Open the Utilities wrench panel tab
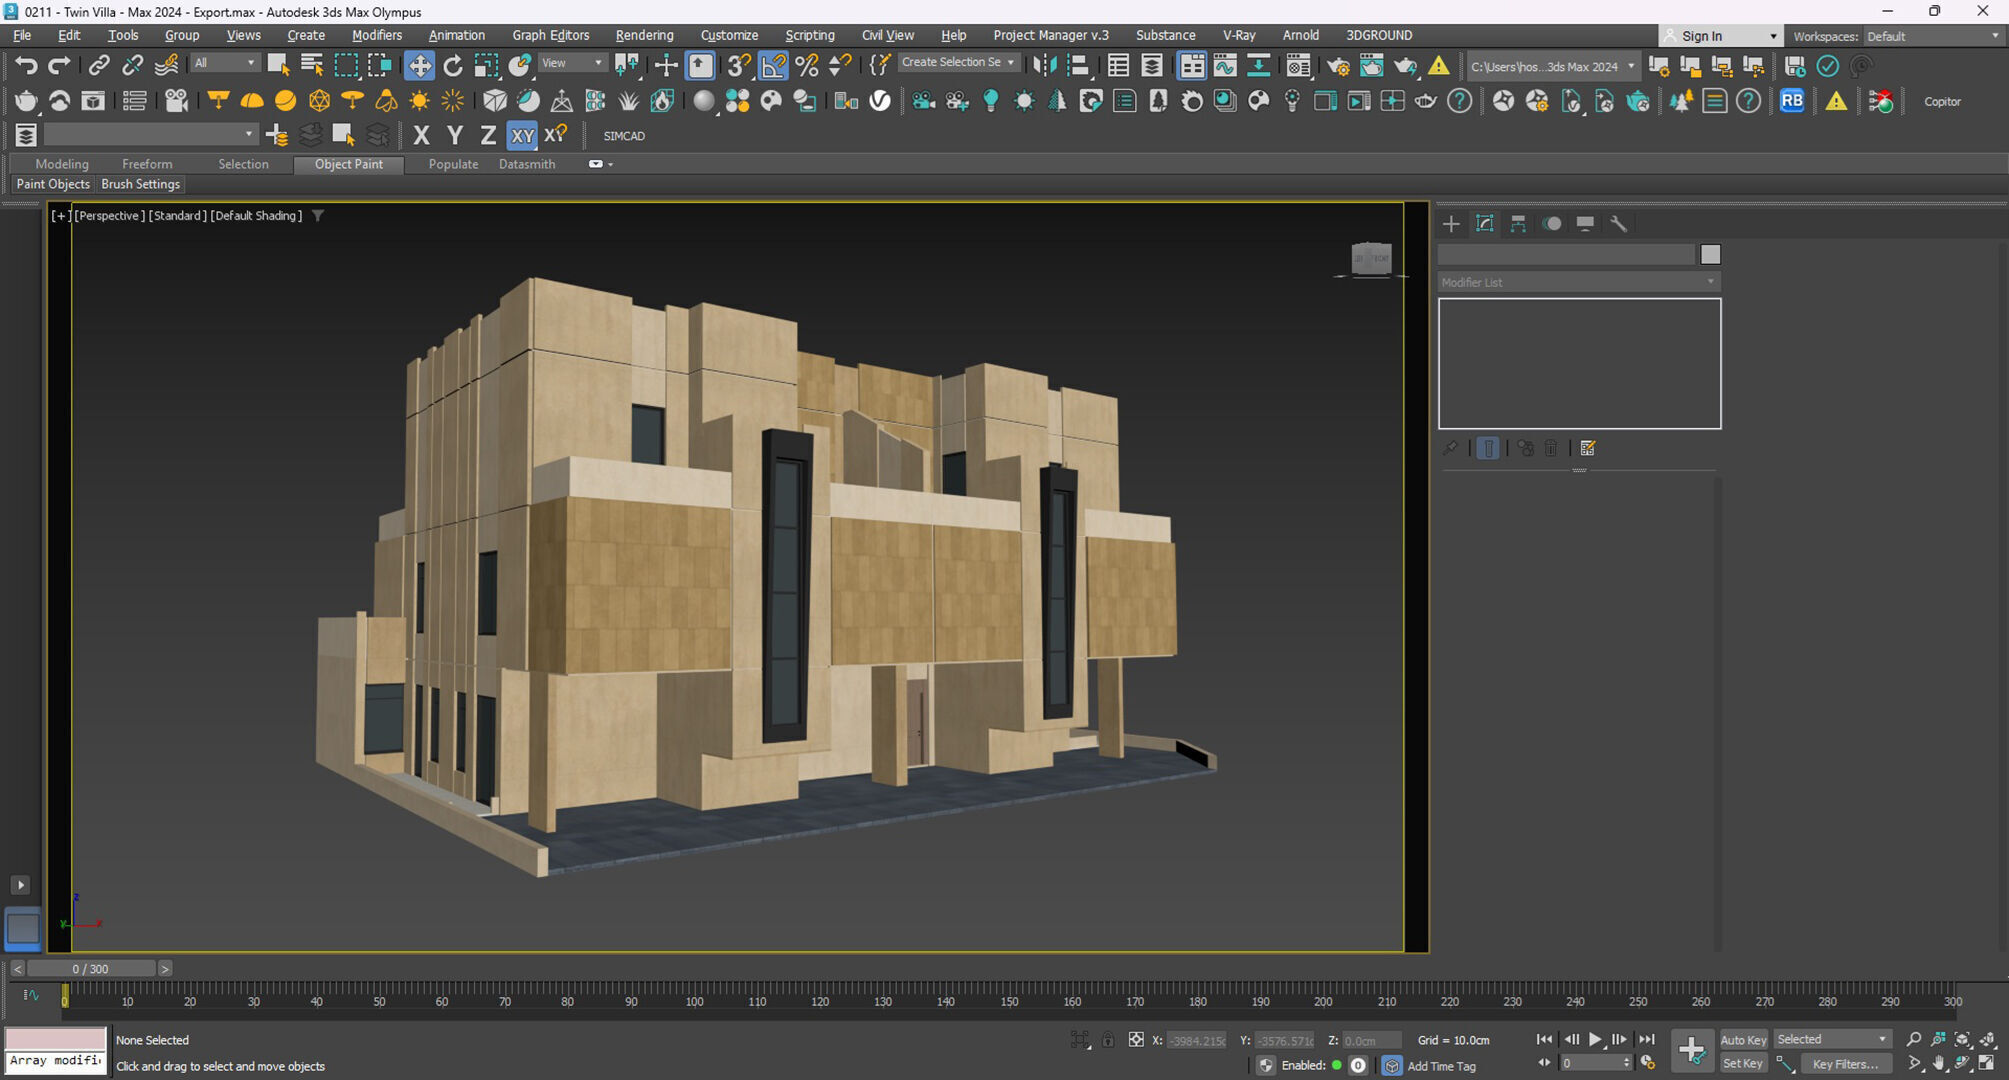The width and height of the screenshot is (2009, 1080). 1619,224
